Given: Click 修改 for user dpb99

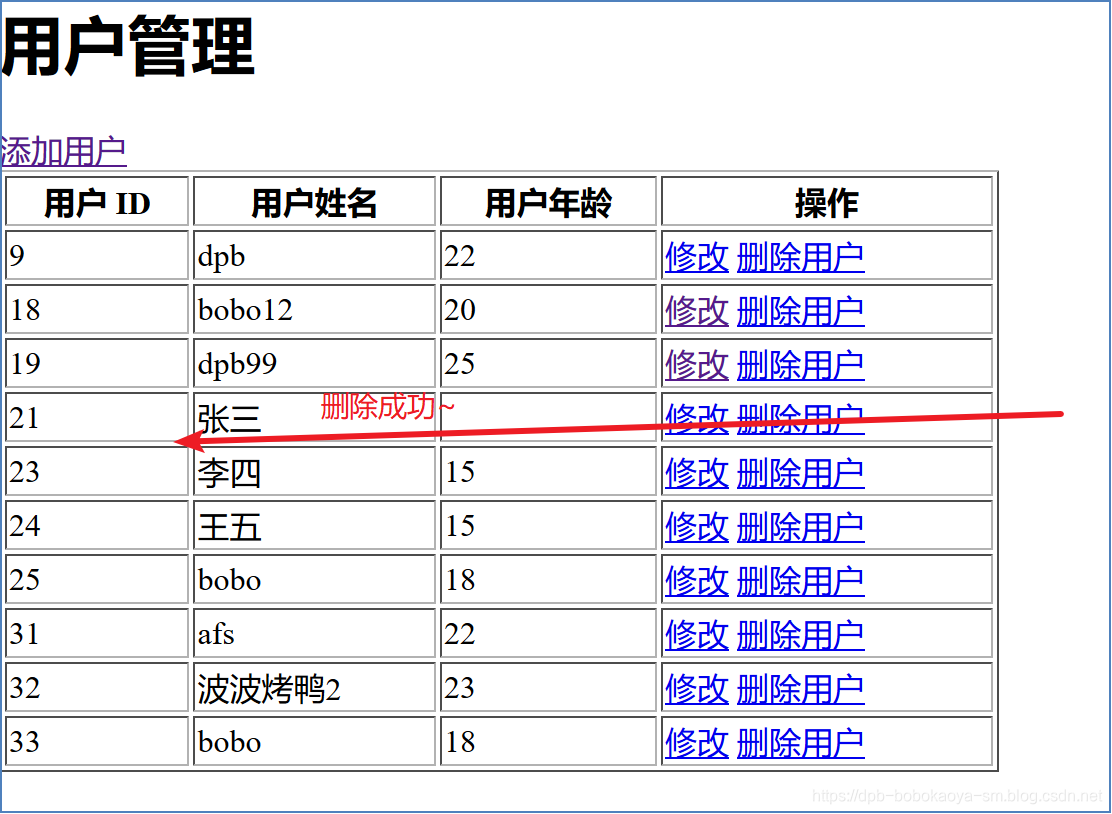Looking at the screenshot, I should point(696,364).
